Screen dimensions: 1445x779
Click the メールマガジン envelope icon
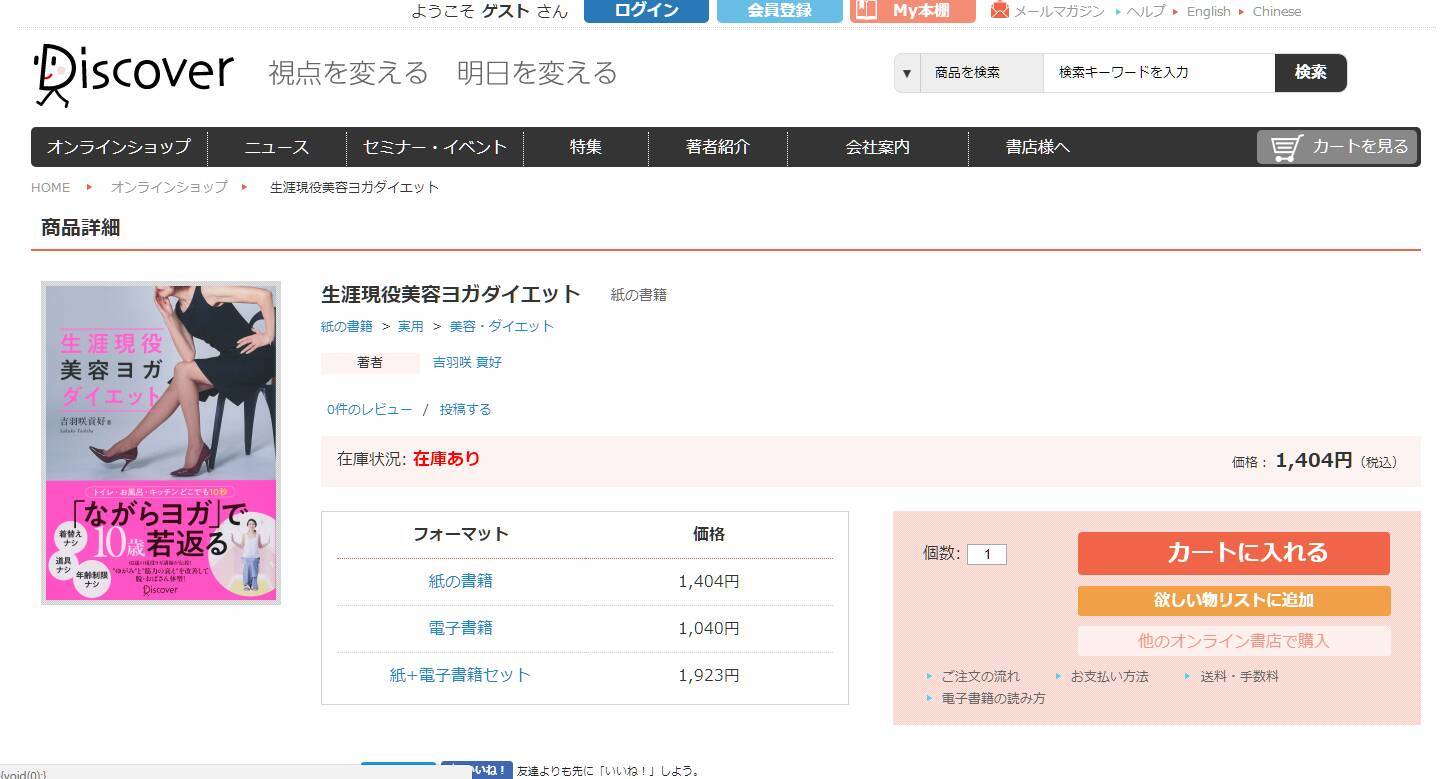click(998, 11)
